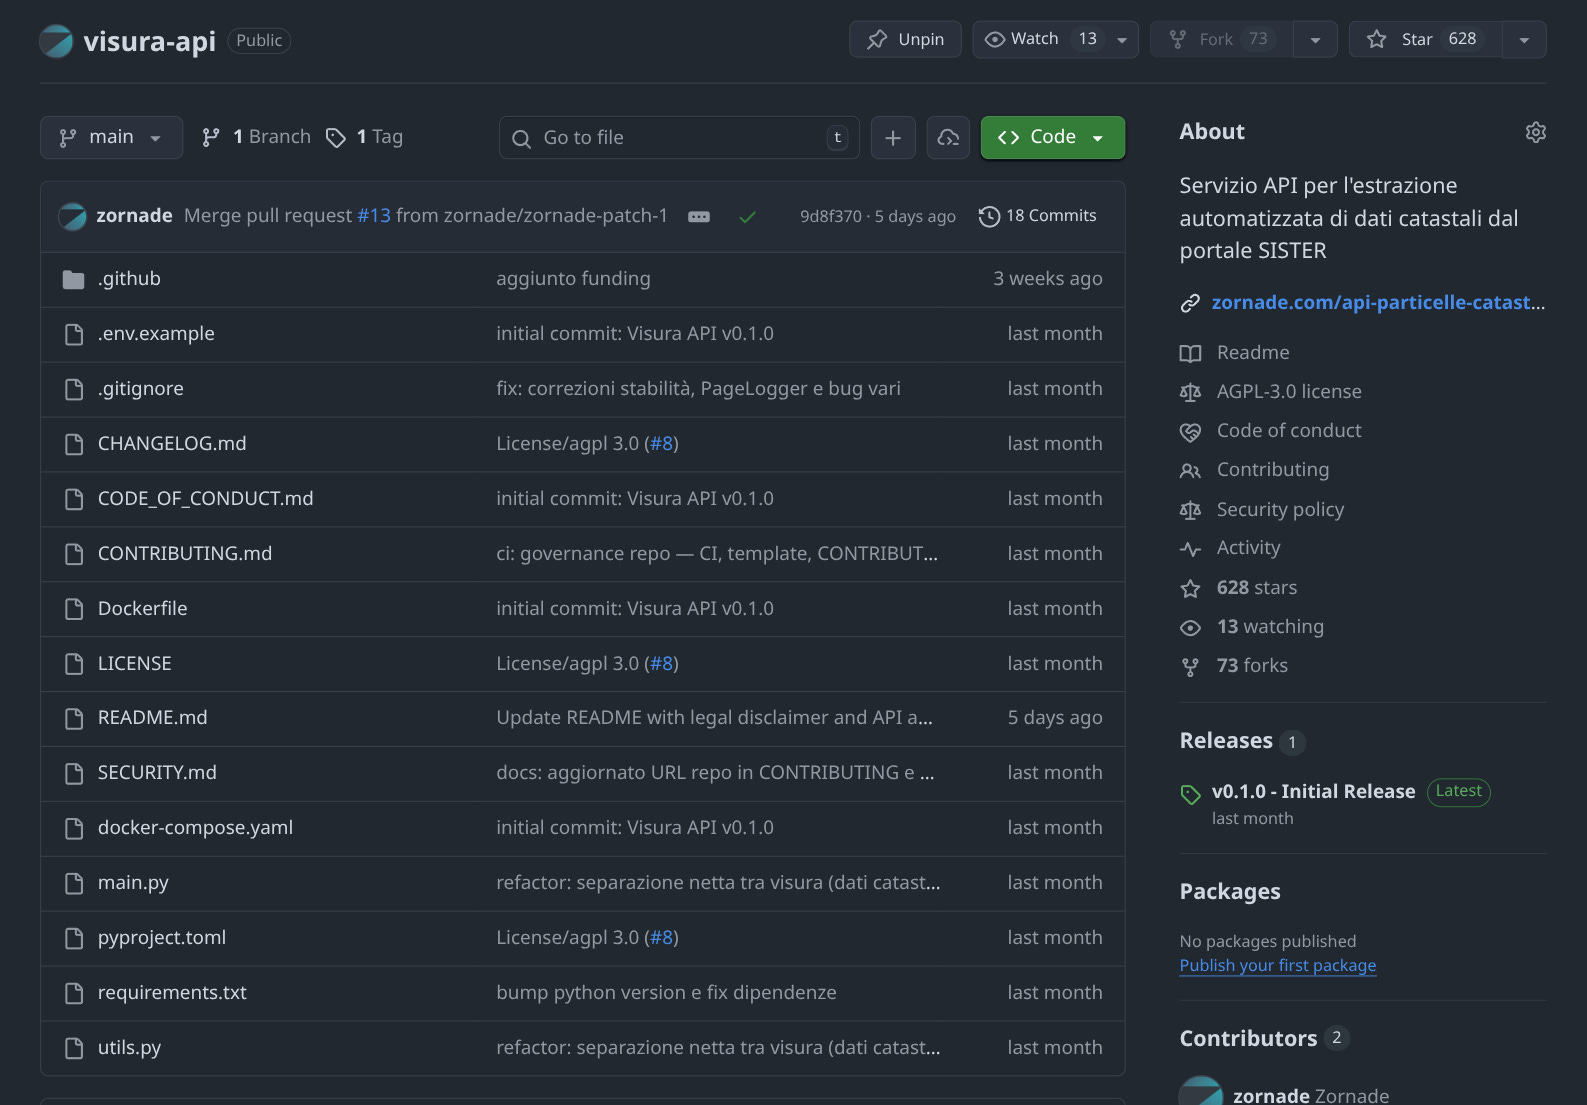The width and height of the screenshot is (1587, 1105).
Task: Open the green Code dropdown
Action: pos(1052,137)
